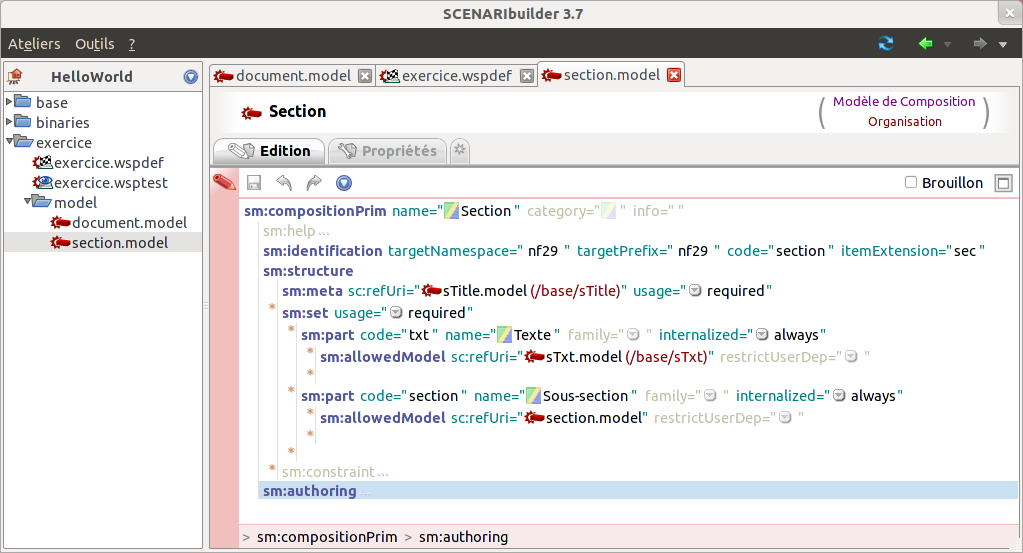The image size is (1023, 553).
Task: Click the Texte name field icon
Action: 504,335
